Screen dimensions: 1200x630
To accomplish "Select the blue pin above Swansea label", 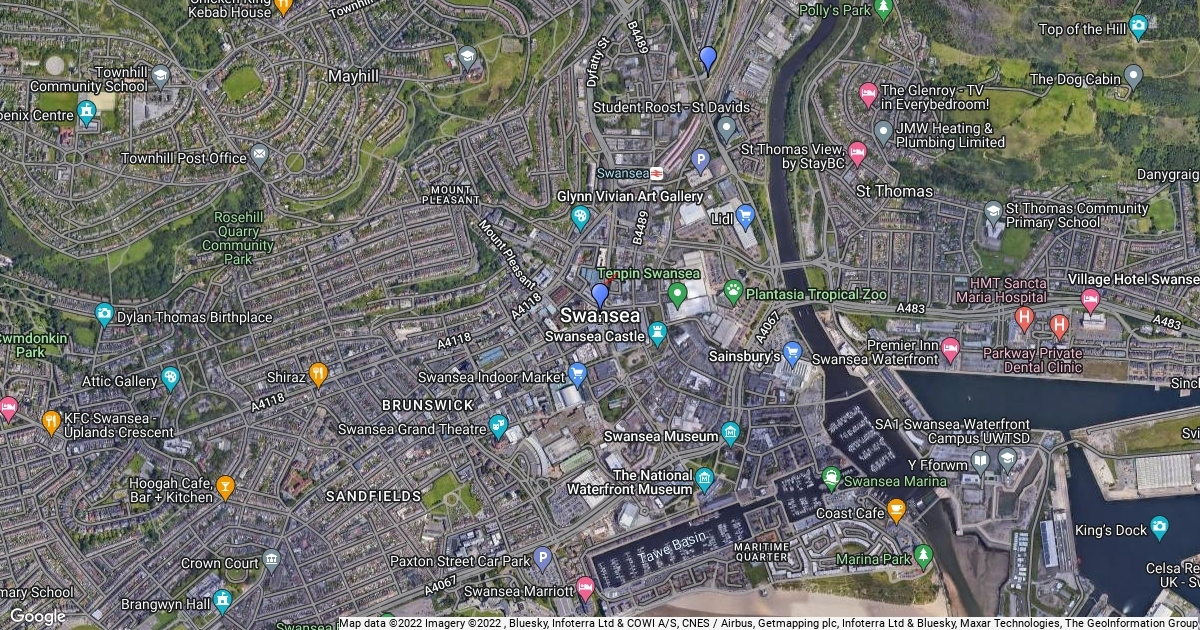I will click(x=600, y=296).
